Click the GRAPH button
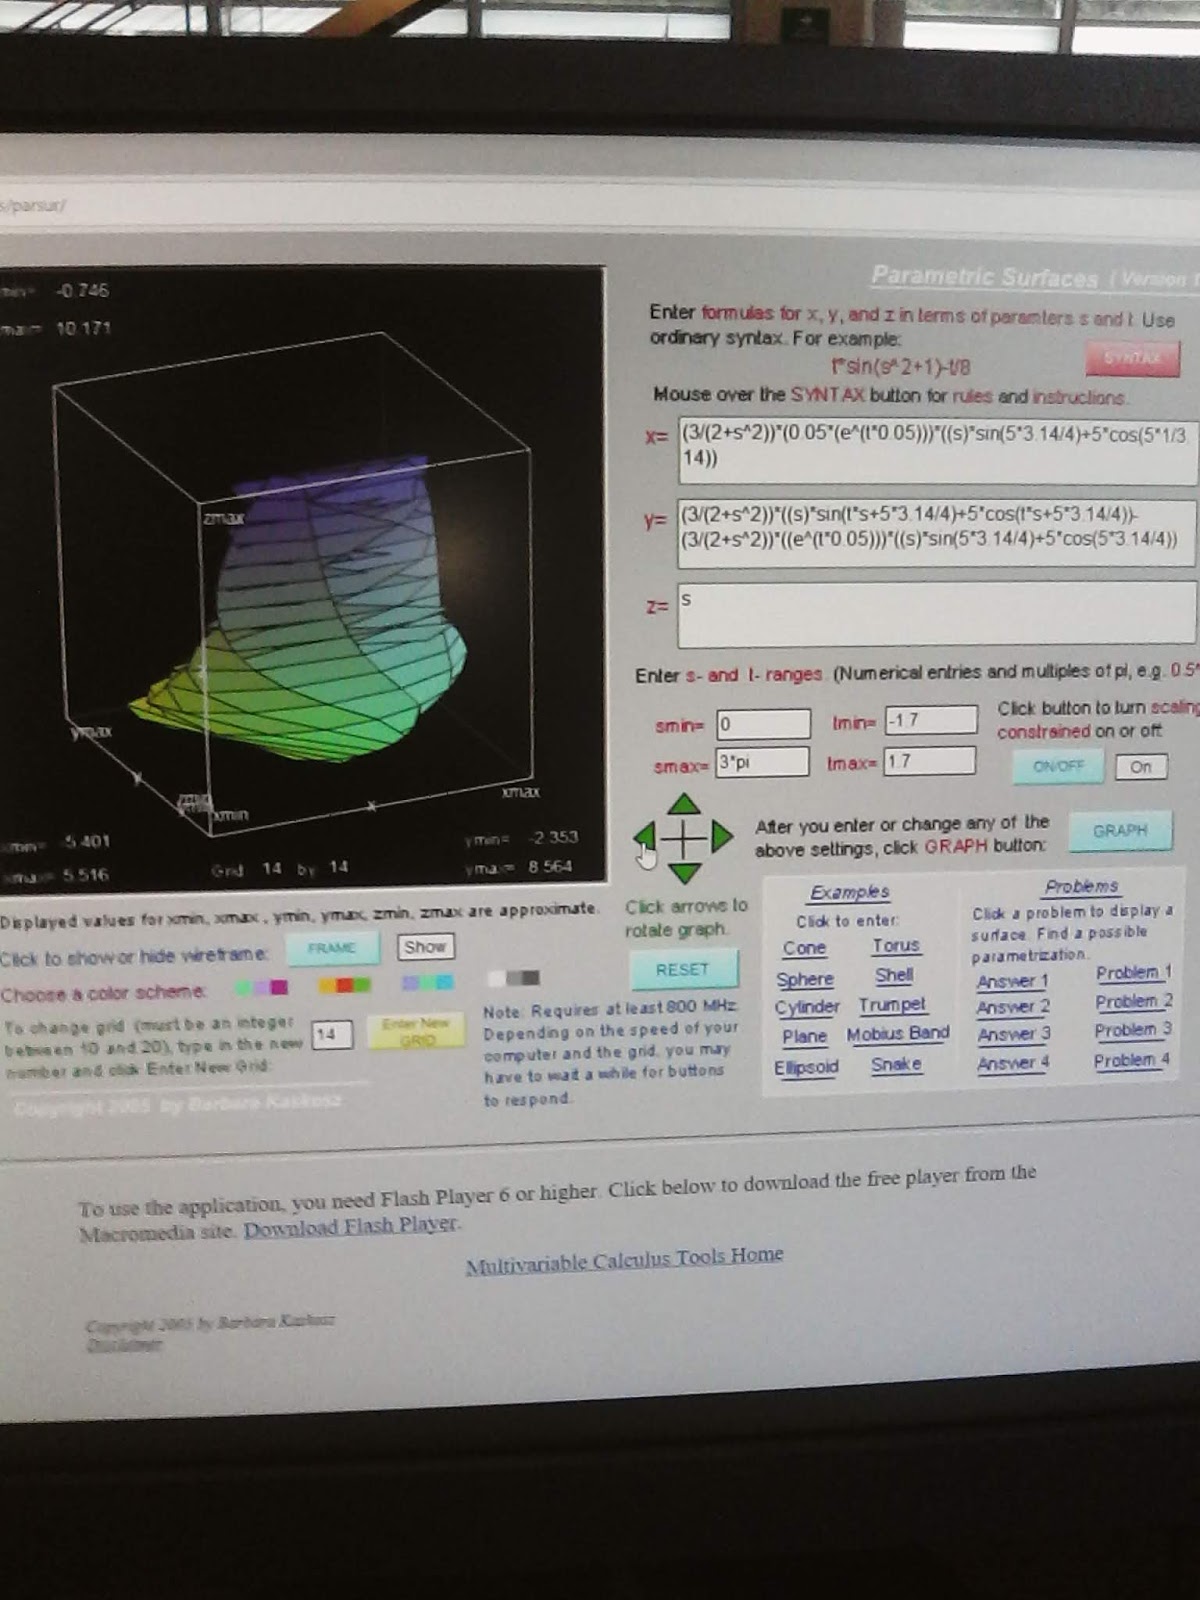The image size is (1200, 1600). pyautogui.click(x=1120, y=830)
